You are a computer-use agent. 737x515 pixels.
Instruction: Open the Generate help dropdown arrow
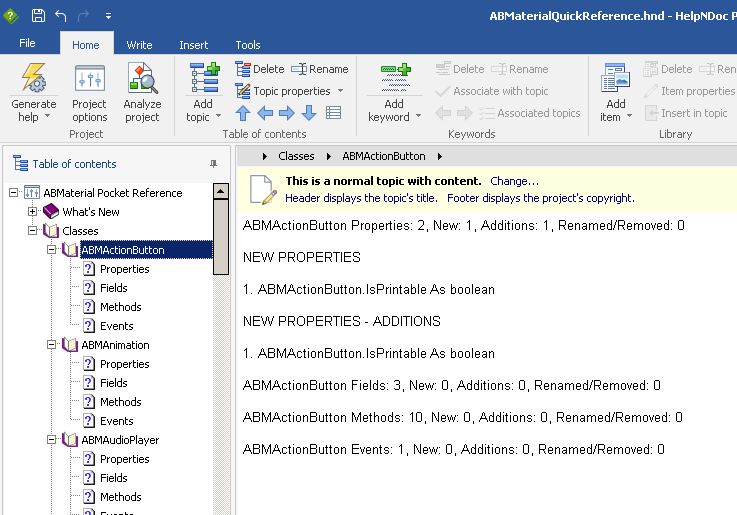(47, 116)
